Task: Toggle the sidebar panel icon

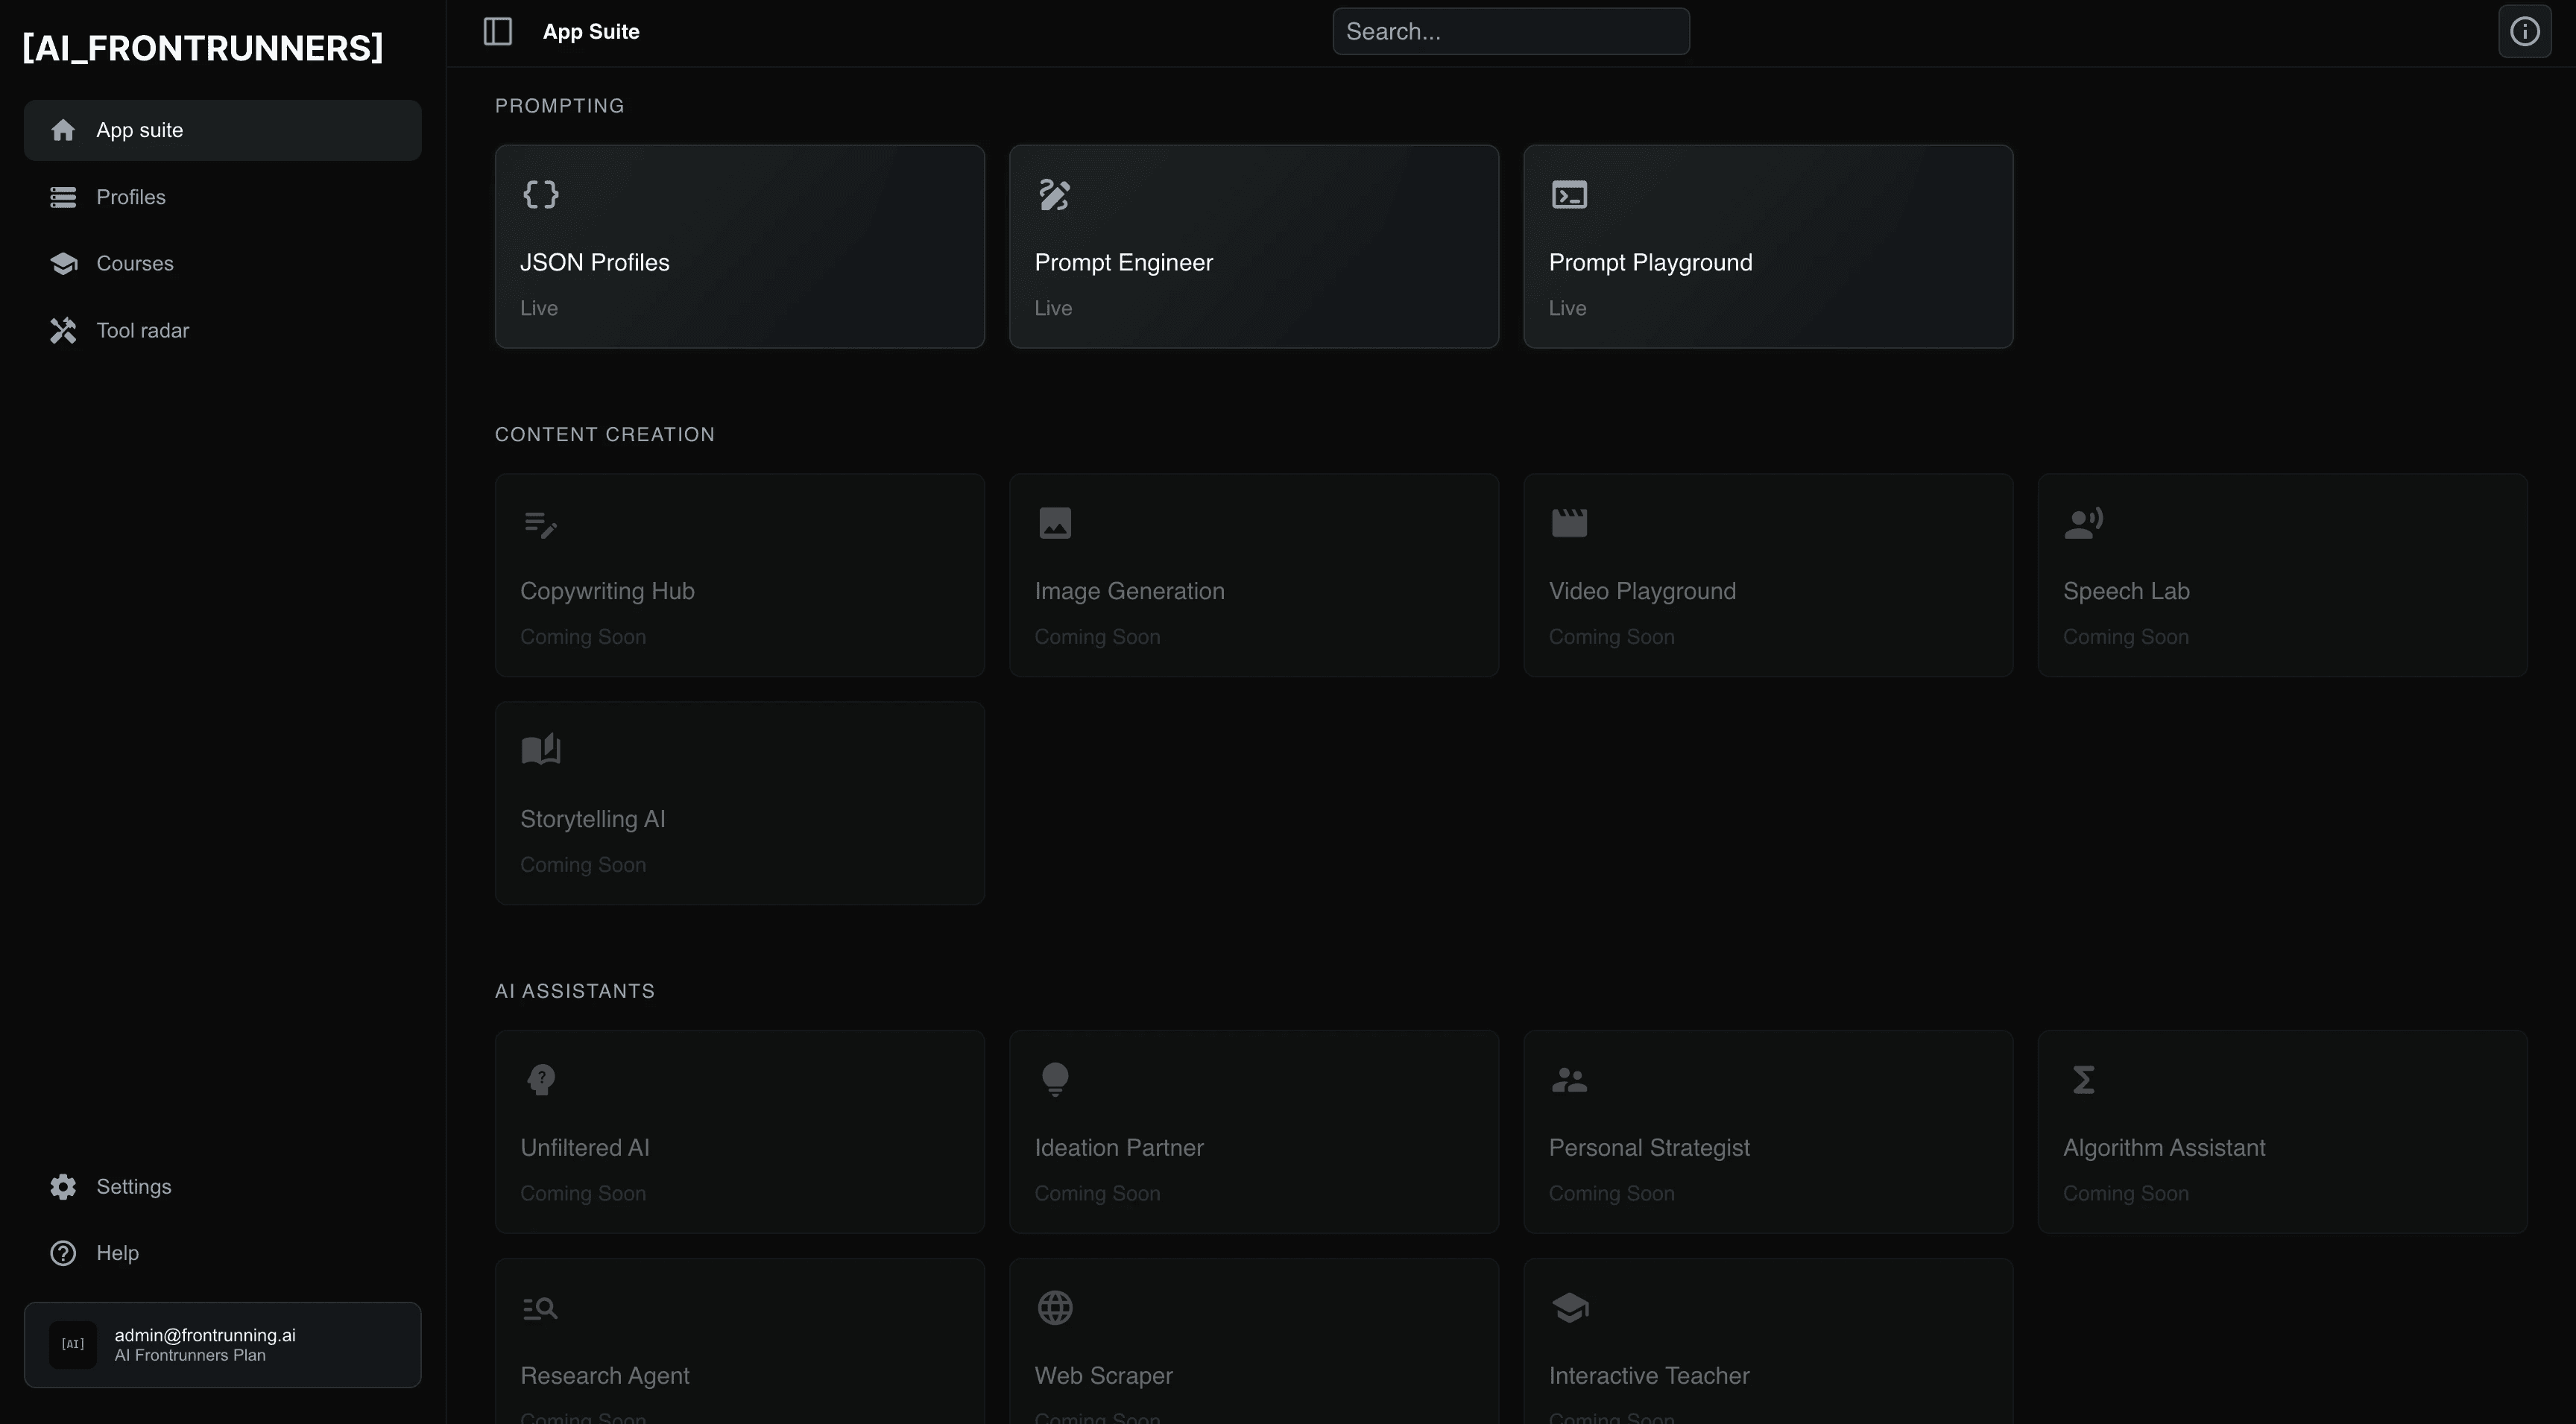Action: point(497,31)
